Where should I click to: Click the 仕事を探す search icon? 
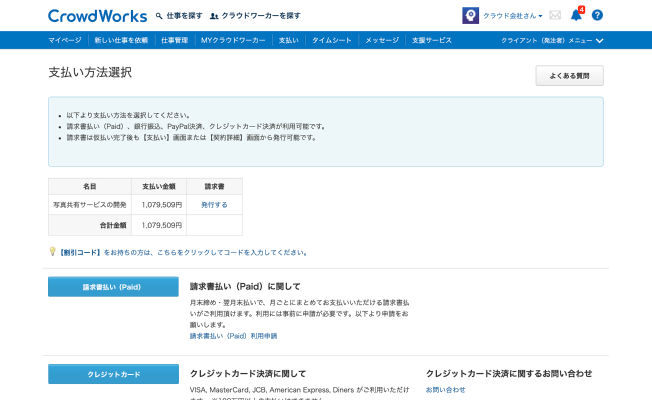[x=159, y=17]
